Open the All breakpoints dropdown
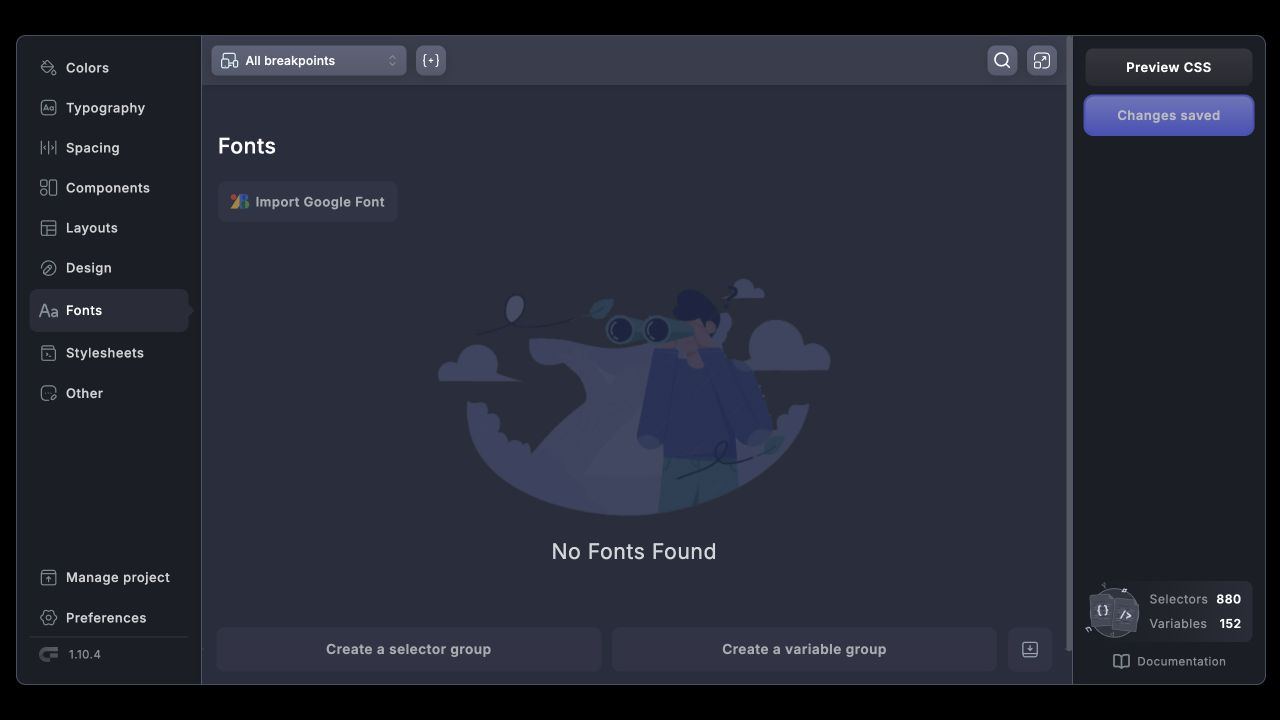 click(309, 61)
